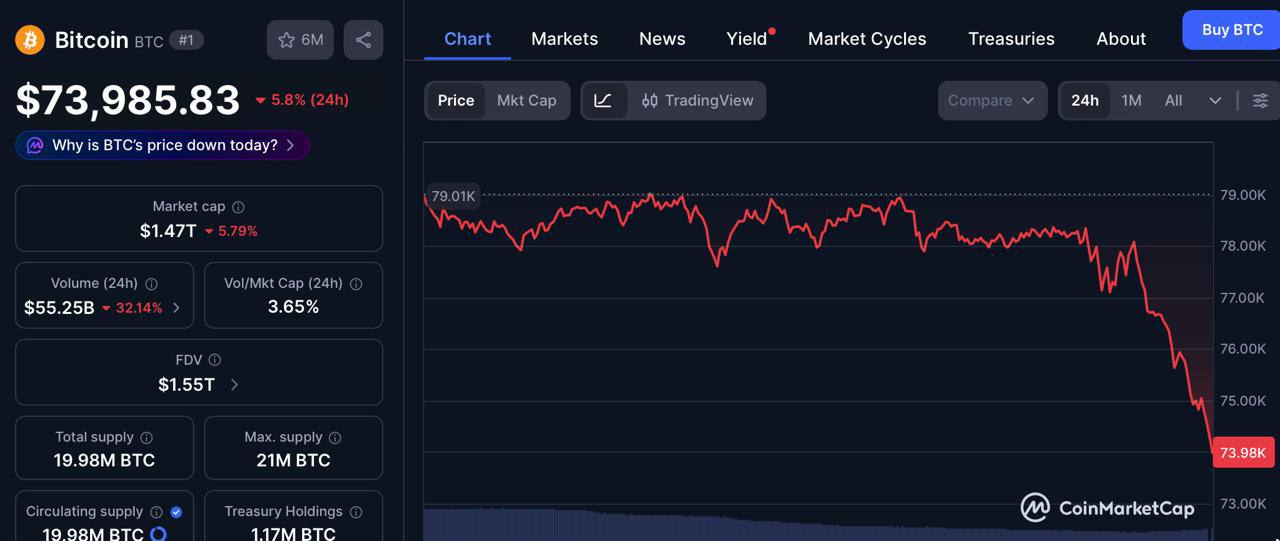Screen dimensions: 1280x541
Task: Click the star watchlist button
Action: [300, 40]
